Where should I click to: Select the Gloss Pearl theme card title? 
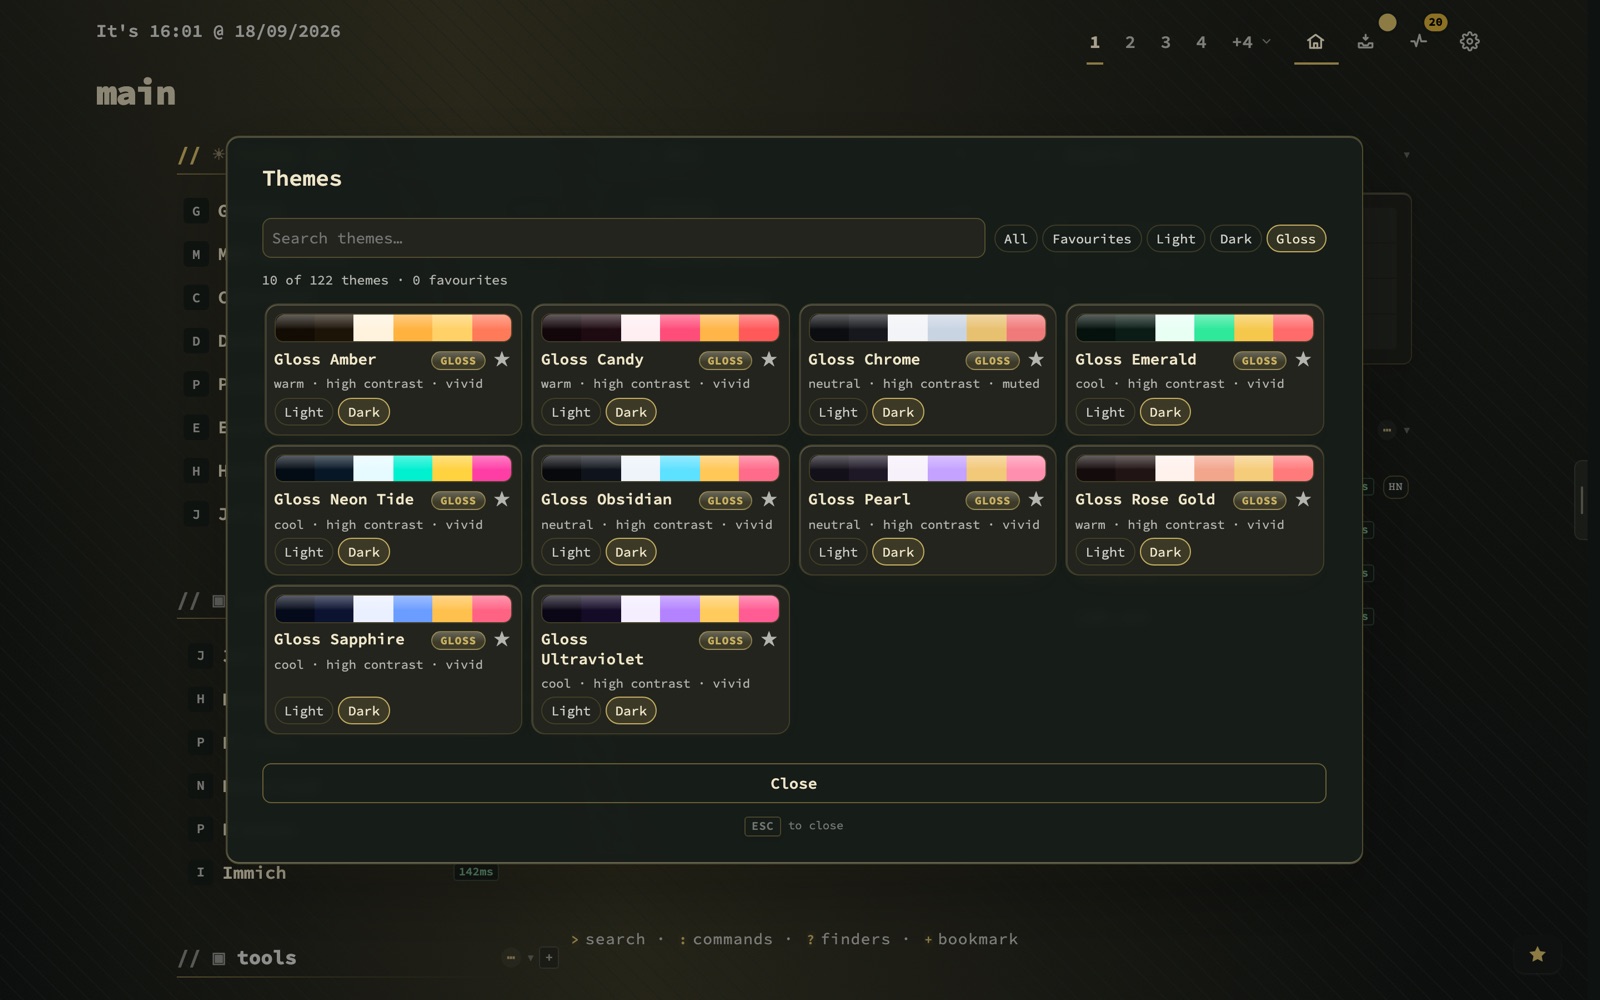[859, 499]
